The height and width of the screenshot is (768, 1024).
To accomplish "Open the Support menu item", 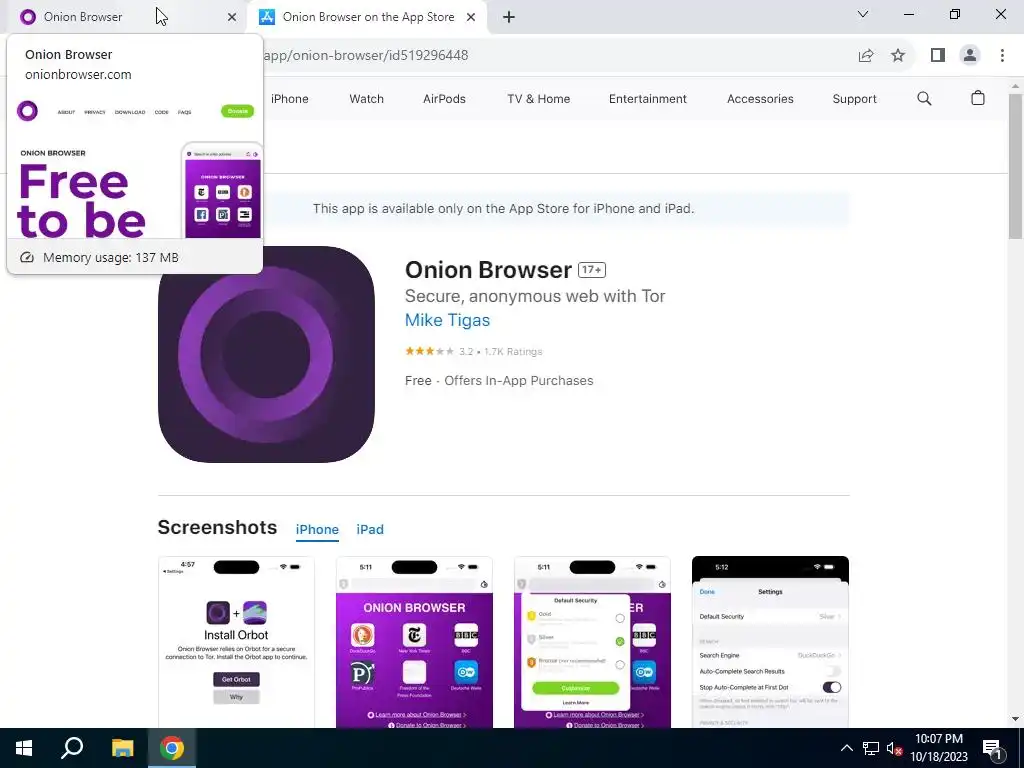I will tap(854, 99).
